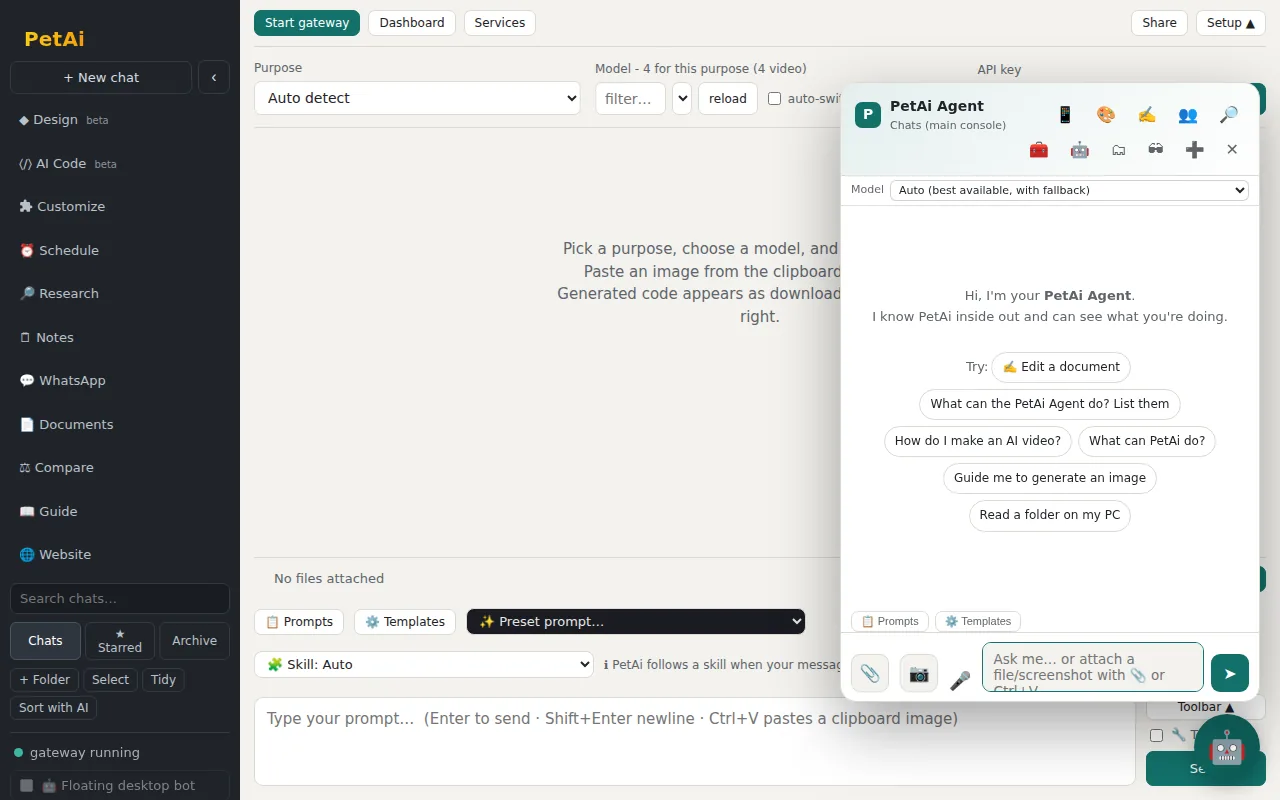1280x800 pixels.
Task: Switch to the Chats tab in sidebar
Action: [x=45, y=641]
